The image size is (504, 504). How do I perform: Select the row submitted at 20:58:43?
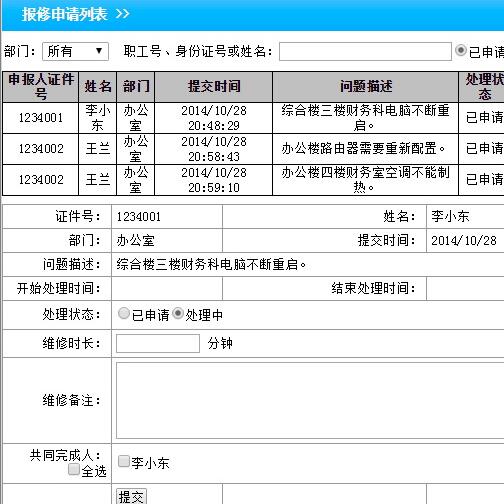[x=253, y=149]
